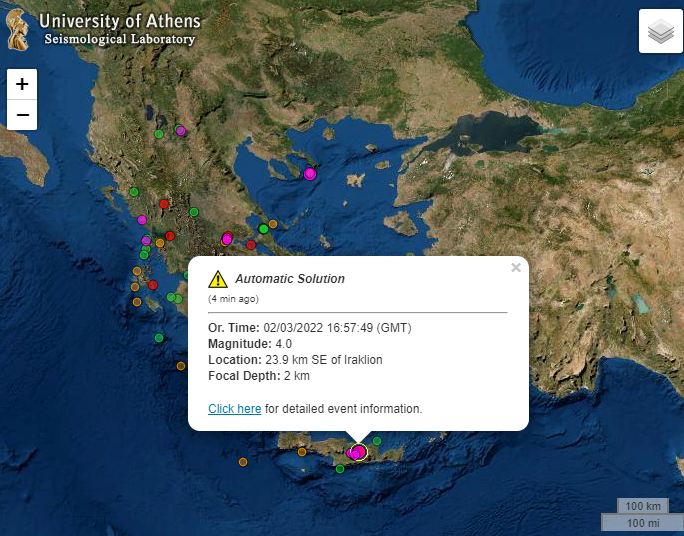Select the magenta marker in northern Greece

tap(181, 131)
